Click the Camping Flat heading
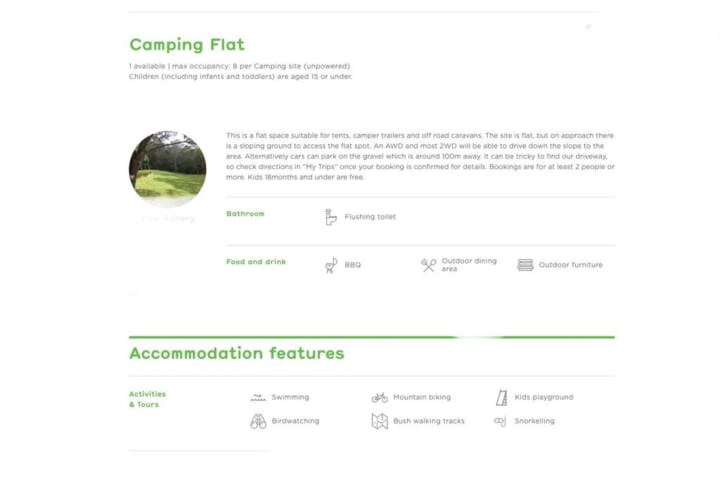The image size is (720, 480). click(x=187, y=44)
